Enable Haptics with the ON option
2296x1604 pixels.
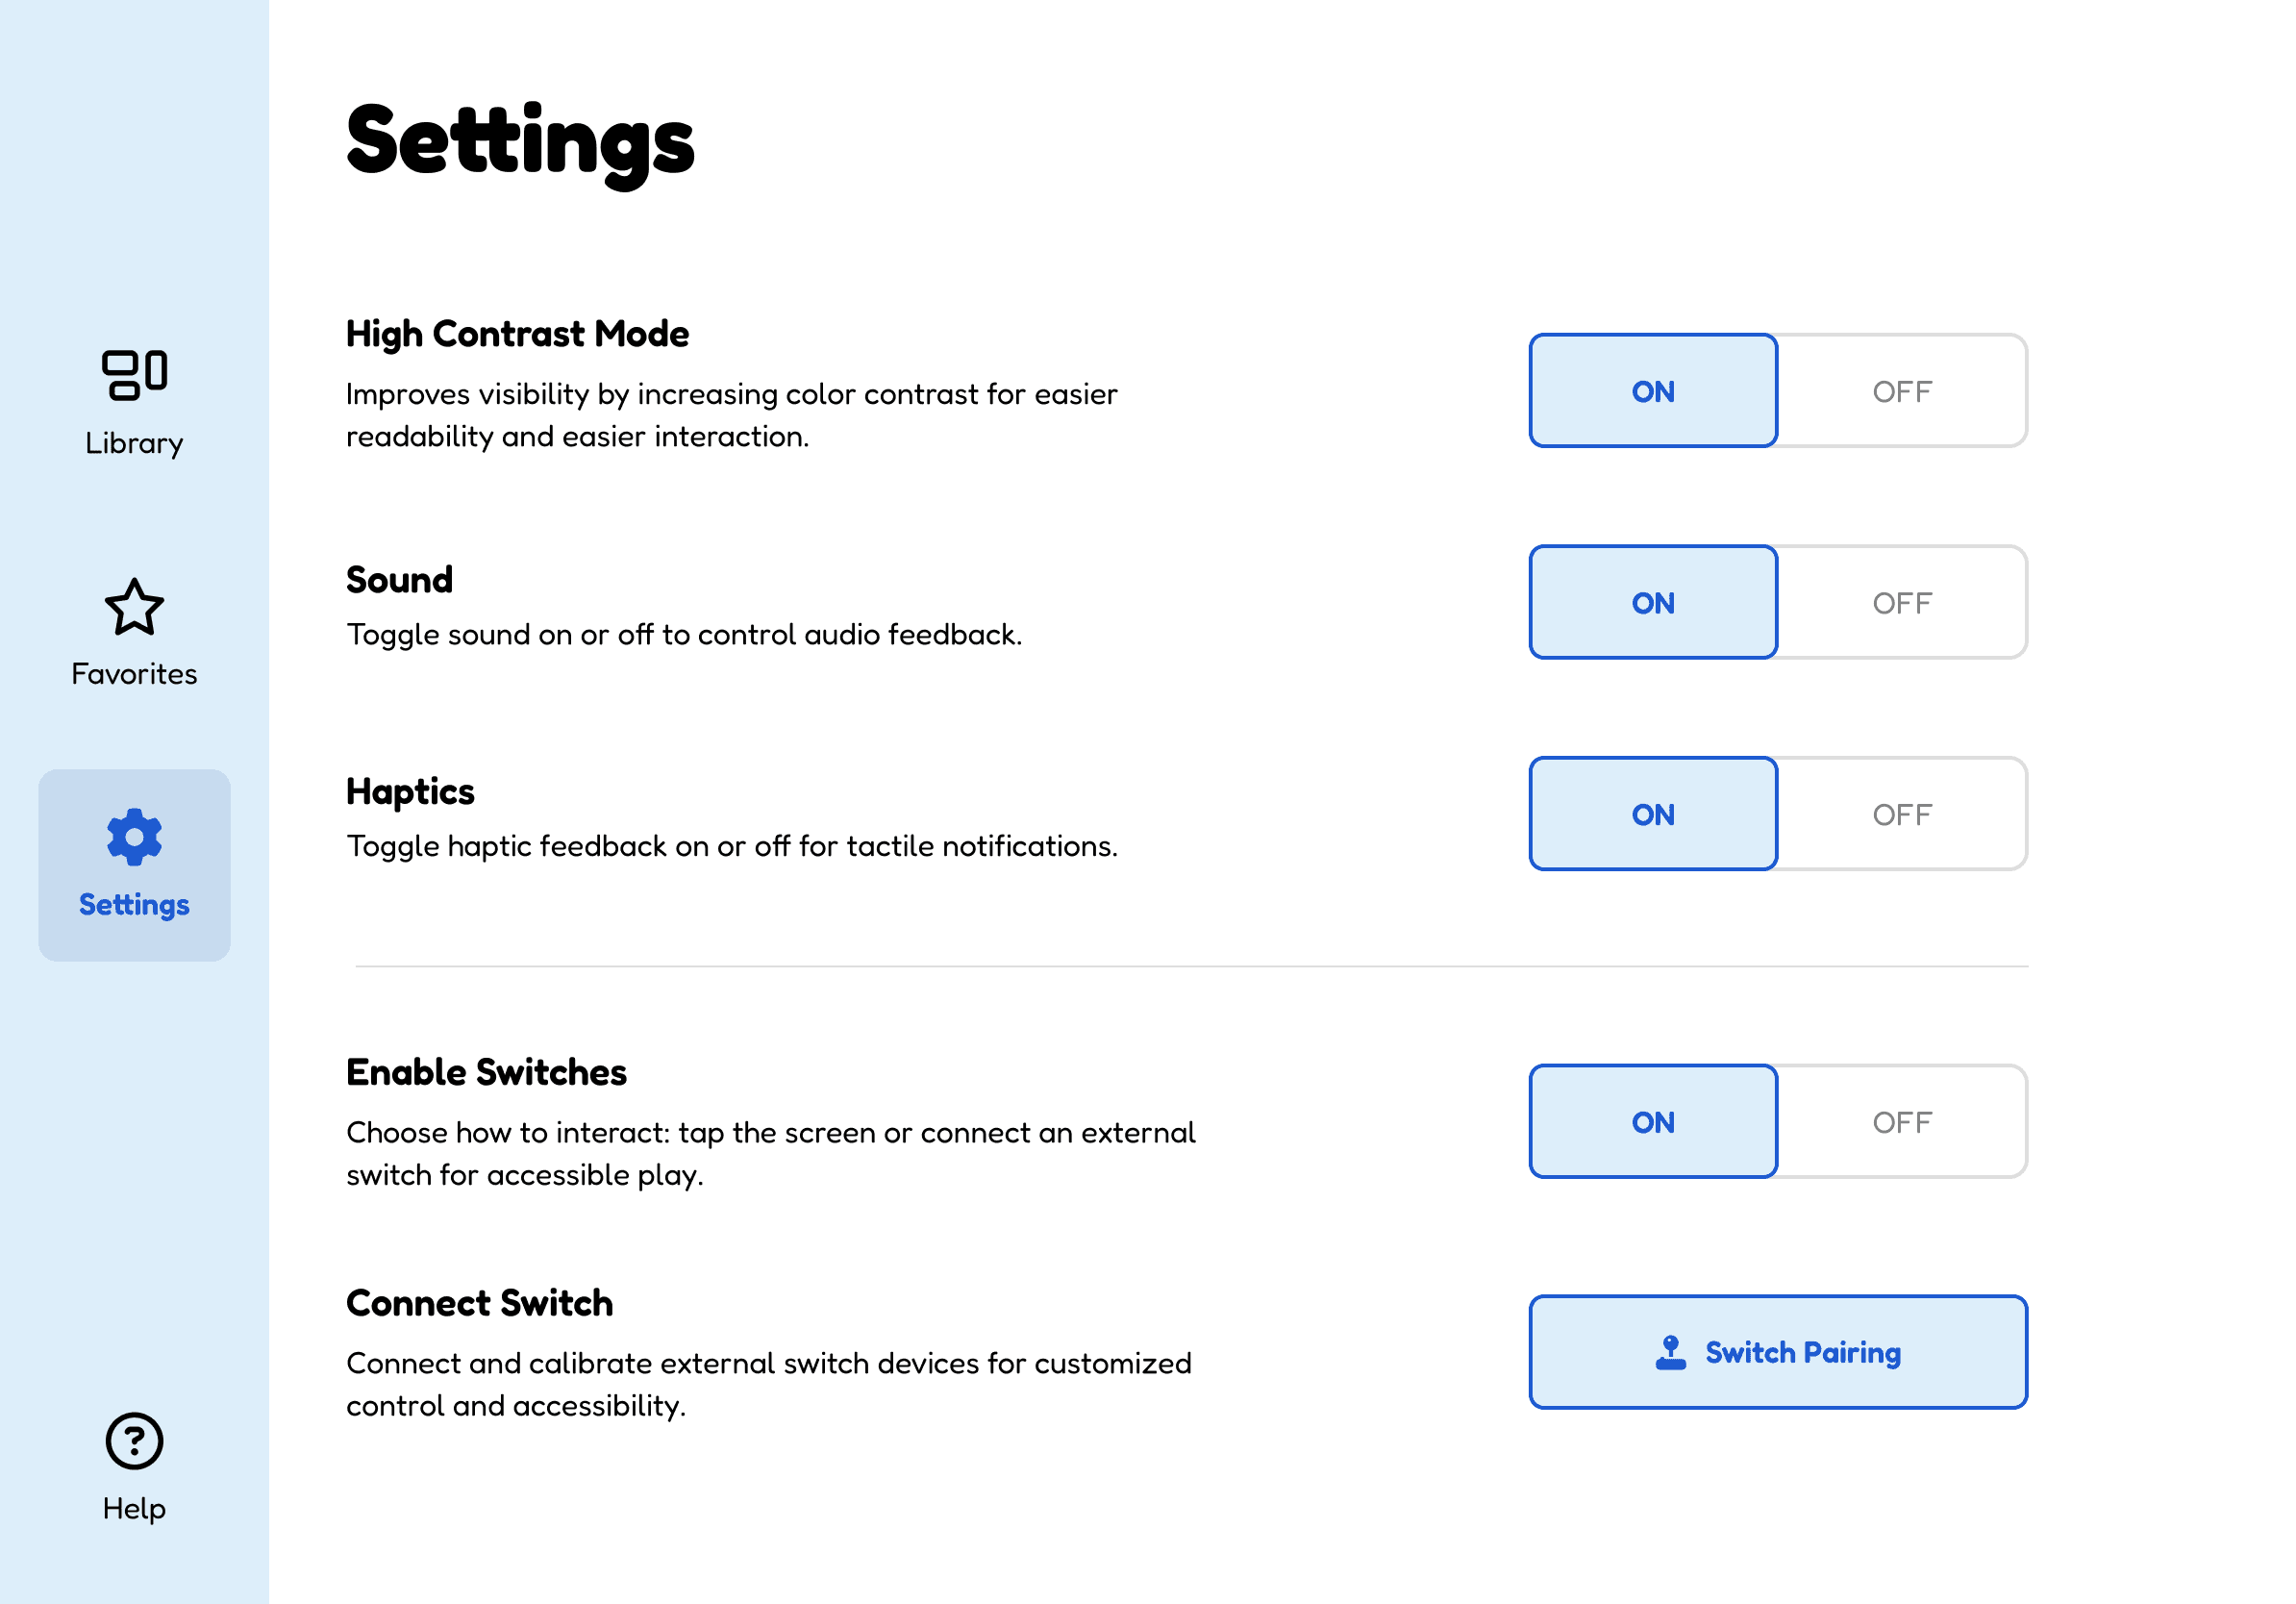(x=1653, y=814)
